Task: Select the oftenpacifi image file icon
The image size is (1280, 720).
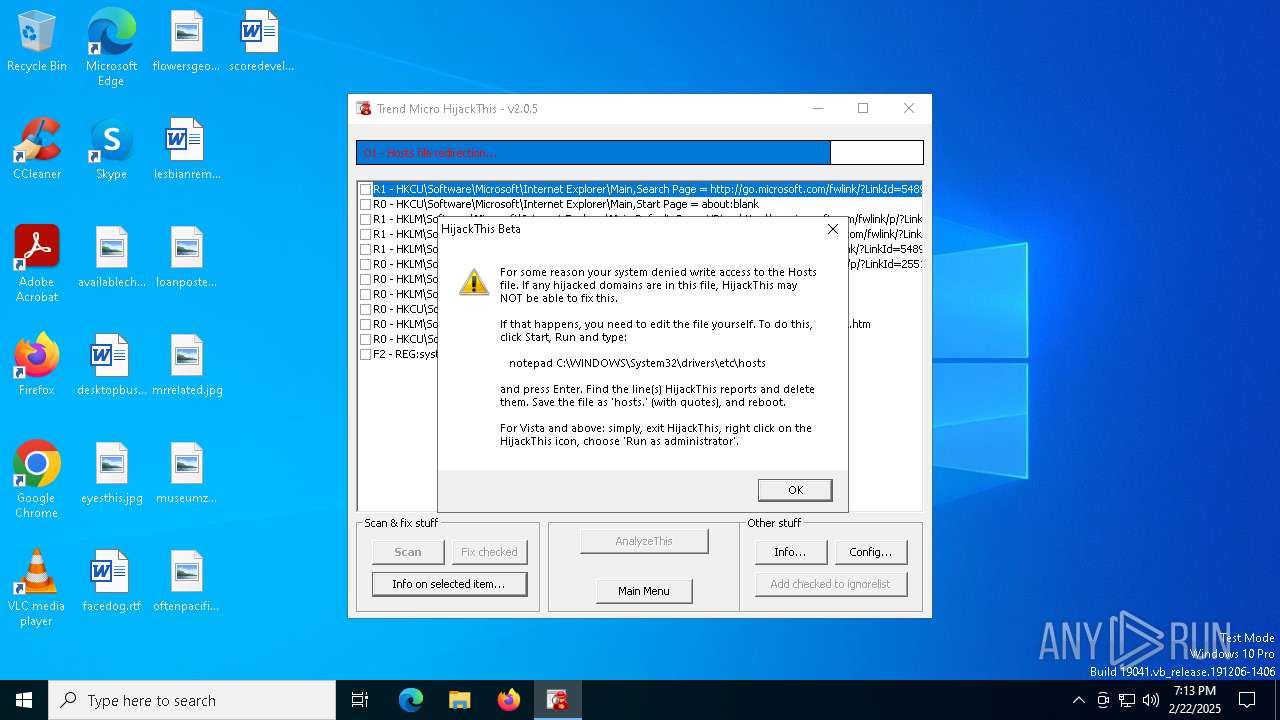Action: point(186,582)
